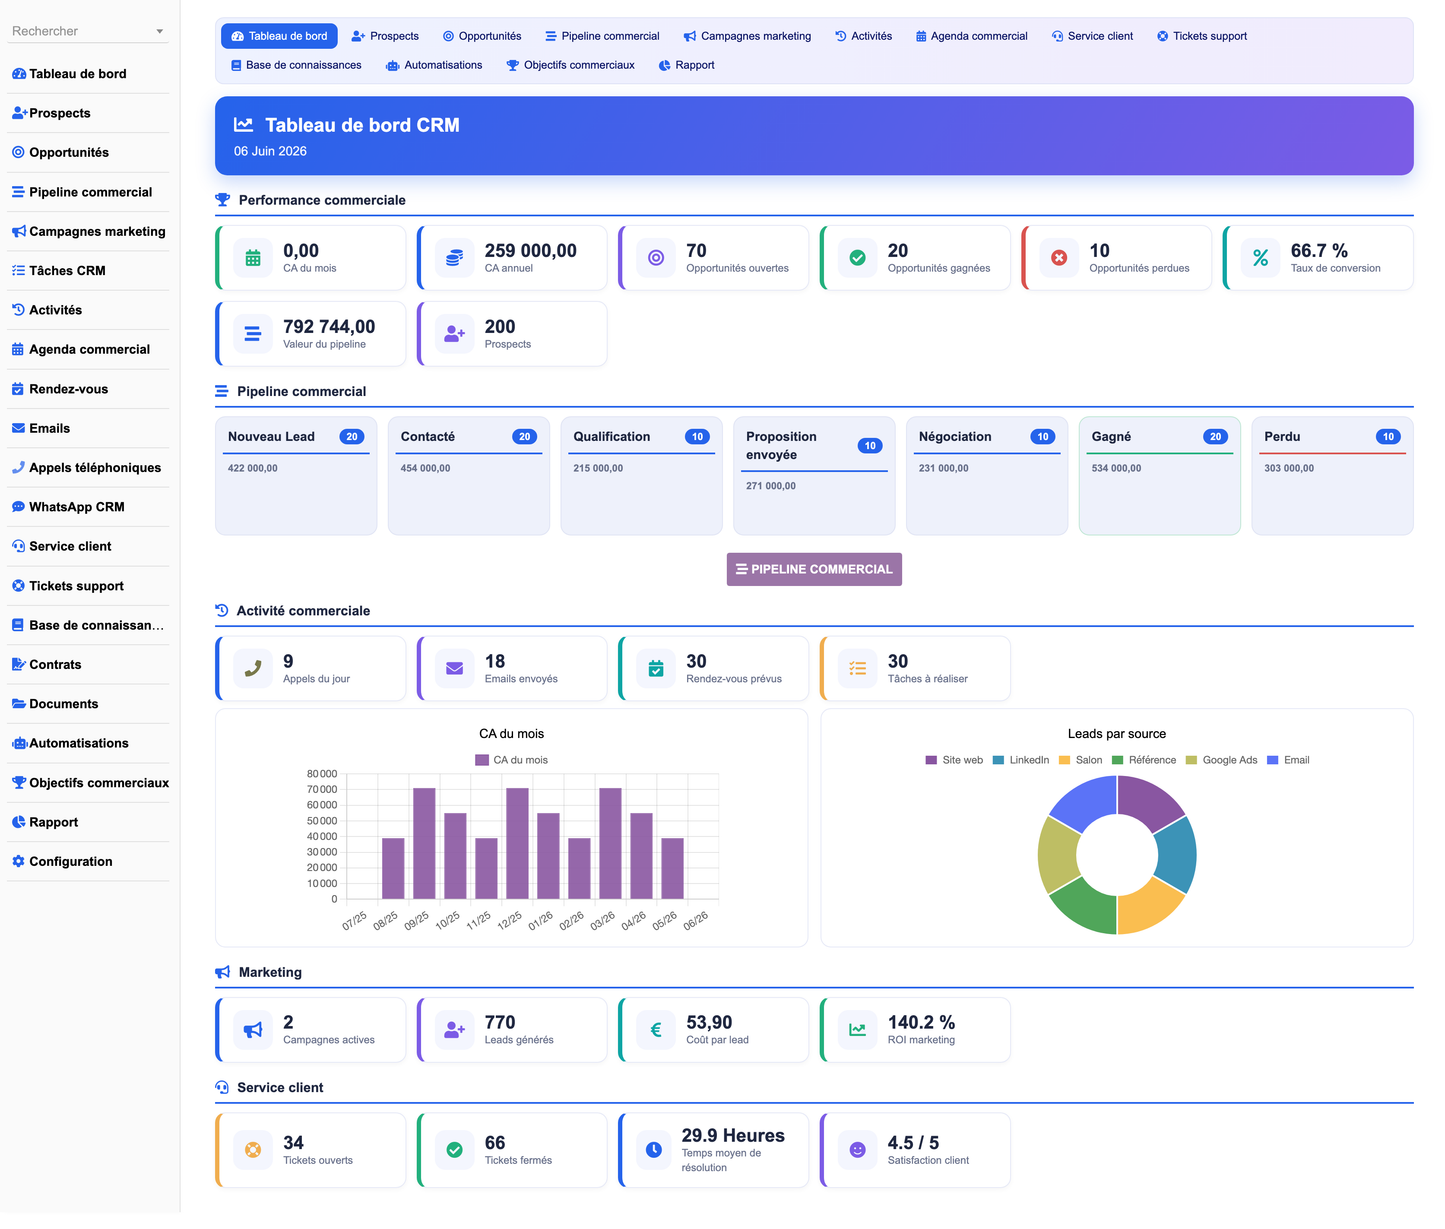Open Documents in the sidebar

[x=88, y=704]
